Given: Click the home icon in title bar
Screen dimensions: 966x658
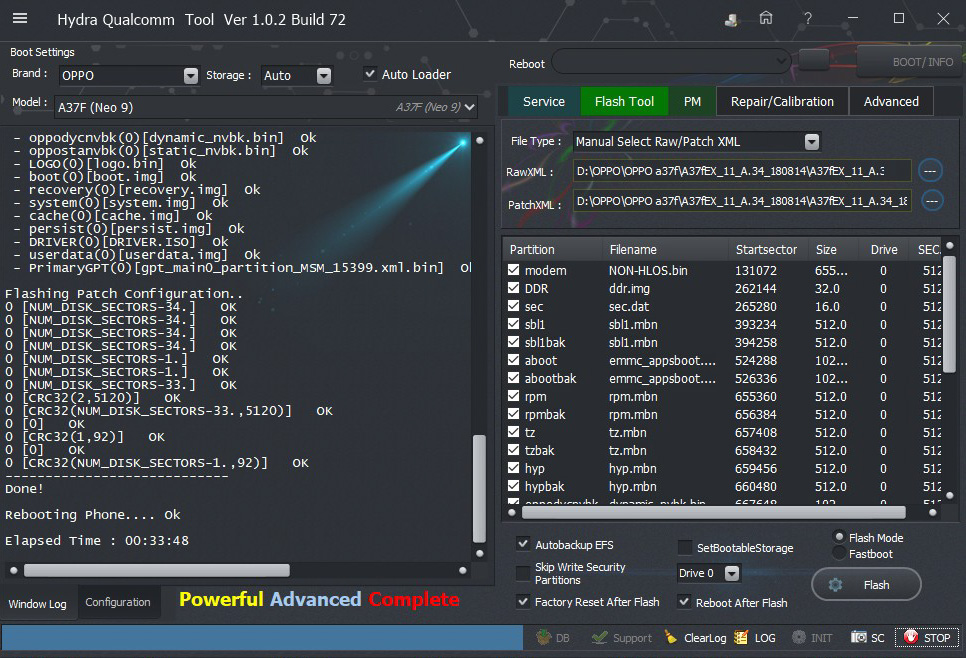Looking at the screenshot, I should point(766,18).
